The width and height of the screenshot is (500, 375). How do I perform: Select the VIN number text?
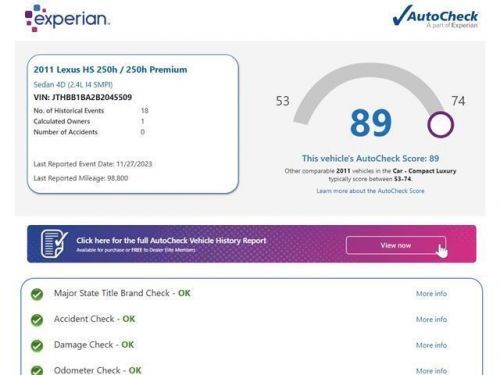(x=92, y=97)
